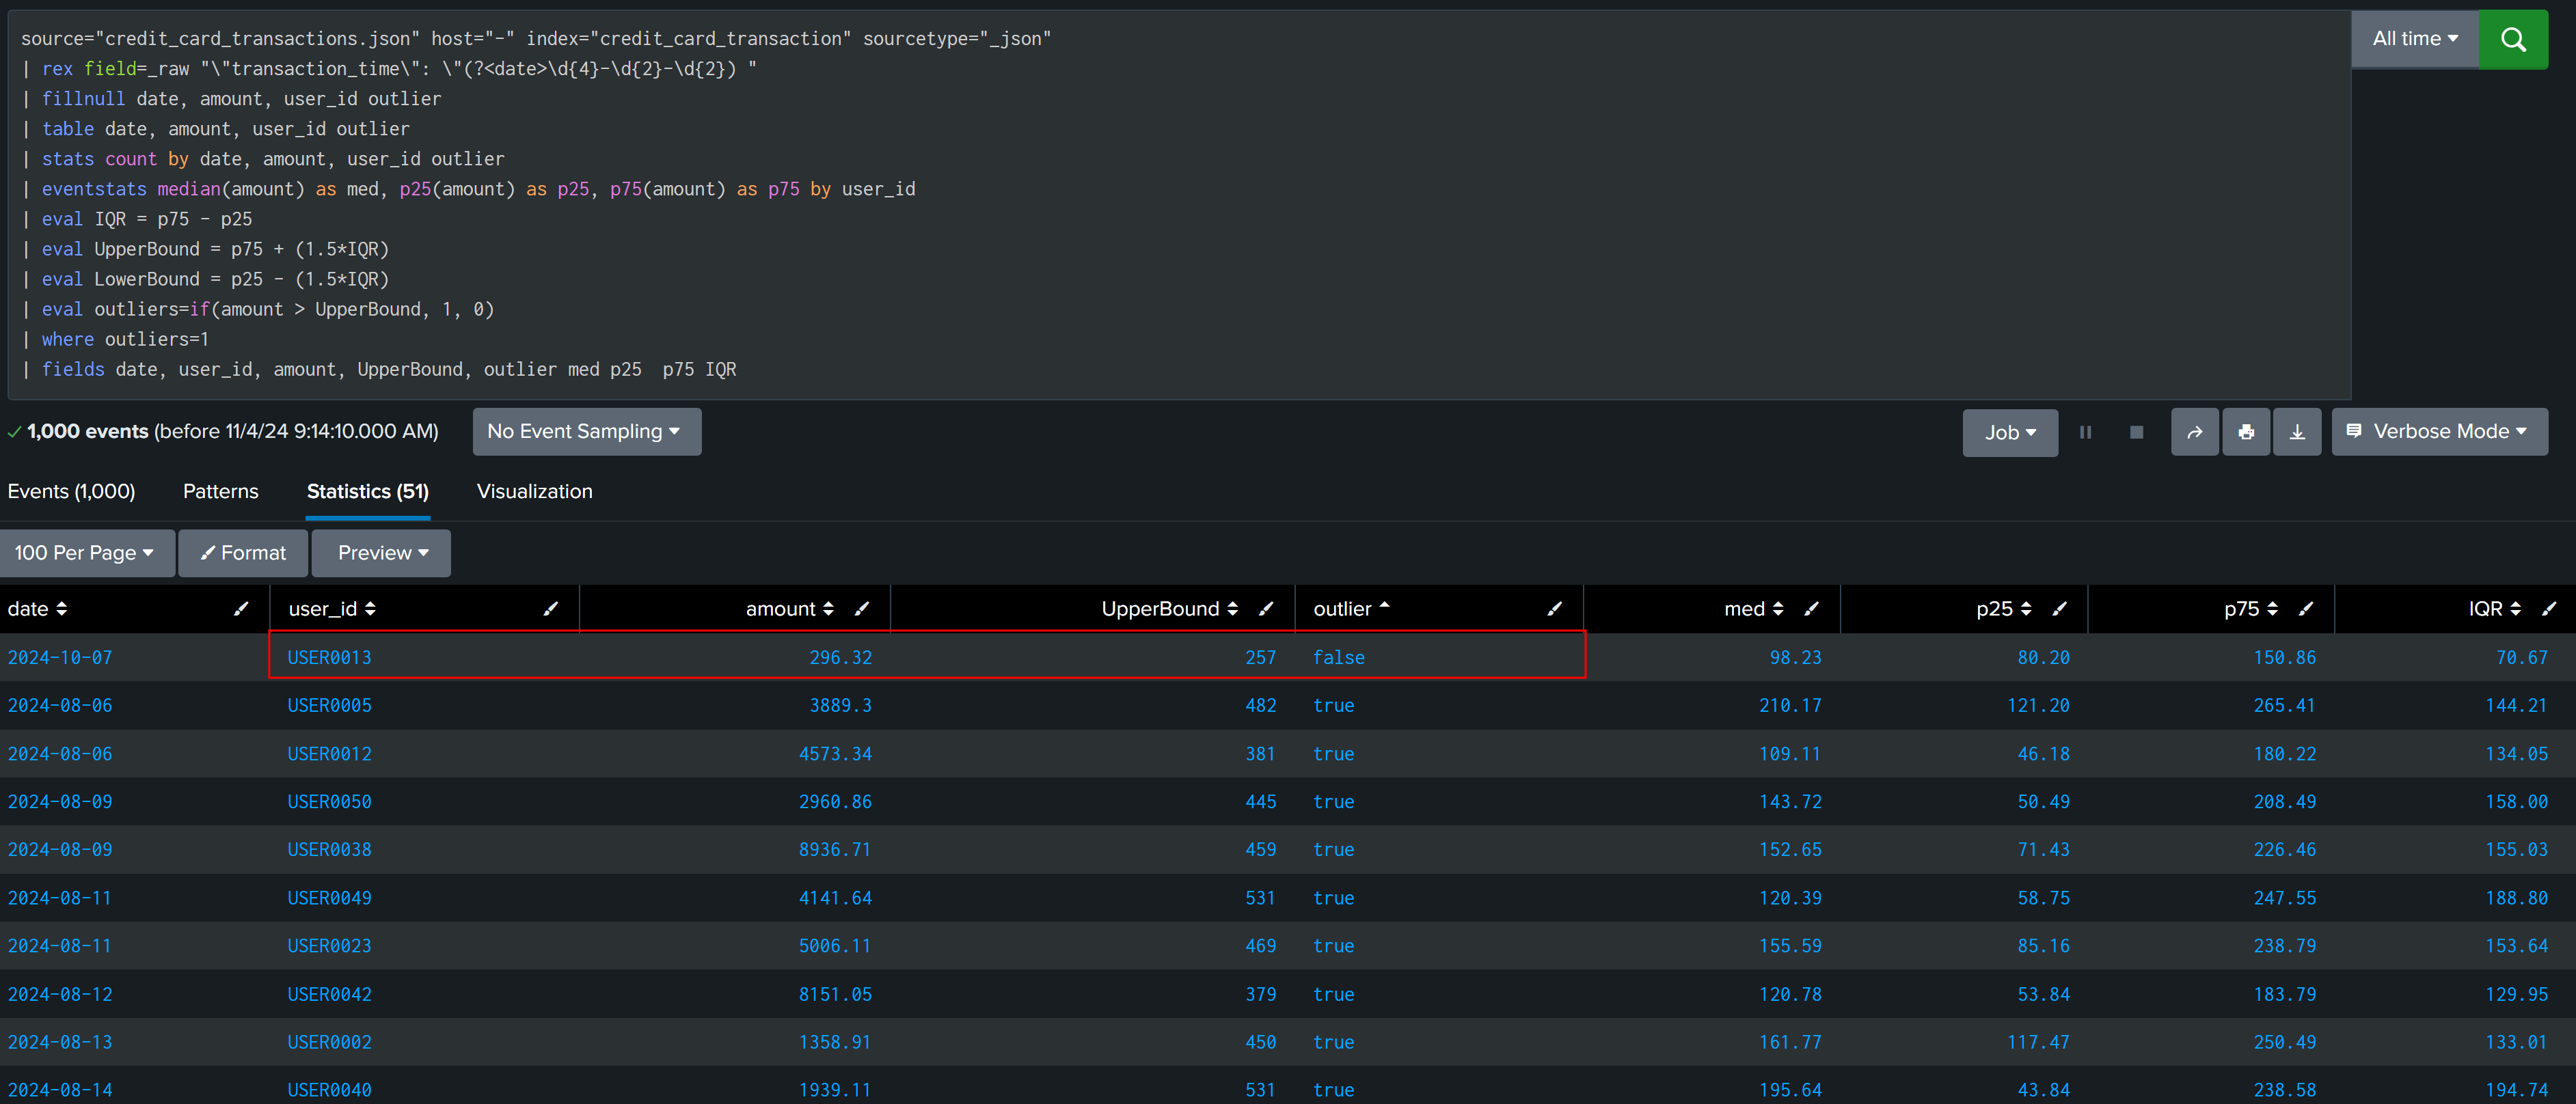The height and width of the screenshot is (1104, 2576).
Task: Click the export download icon
Action: click(2297, 432)
